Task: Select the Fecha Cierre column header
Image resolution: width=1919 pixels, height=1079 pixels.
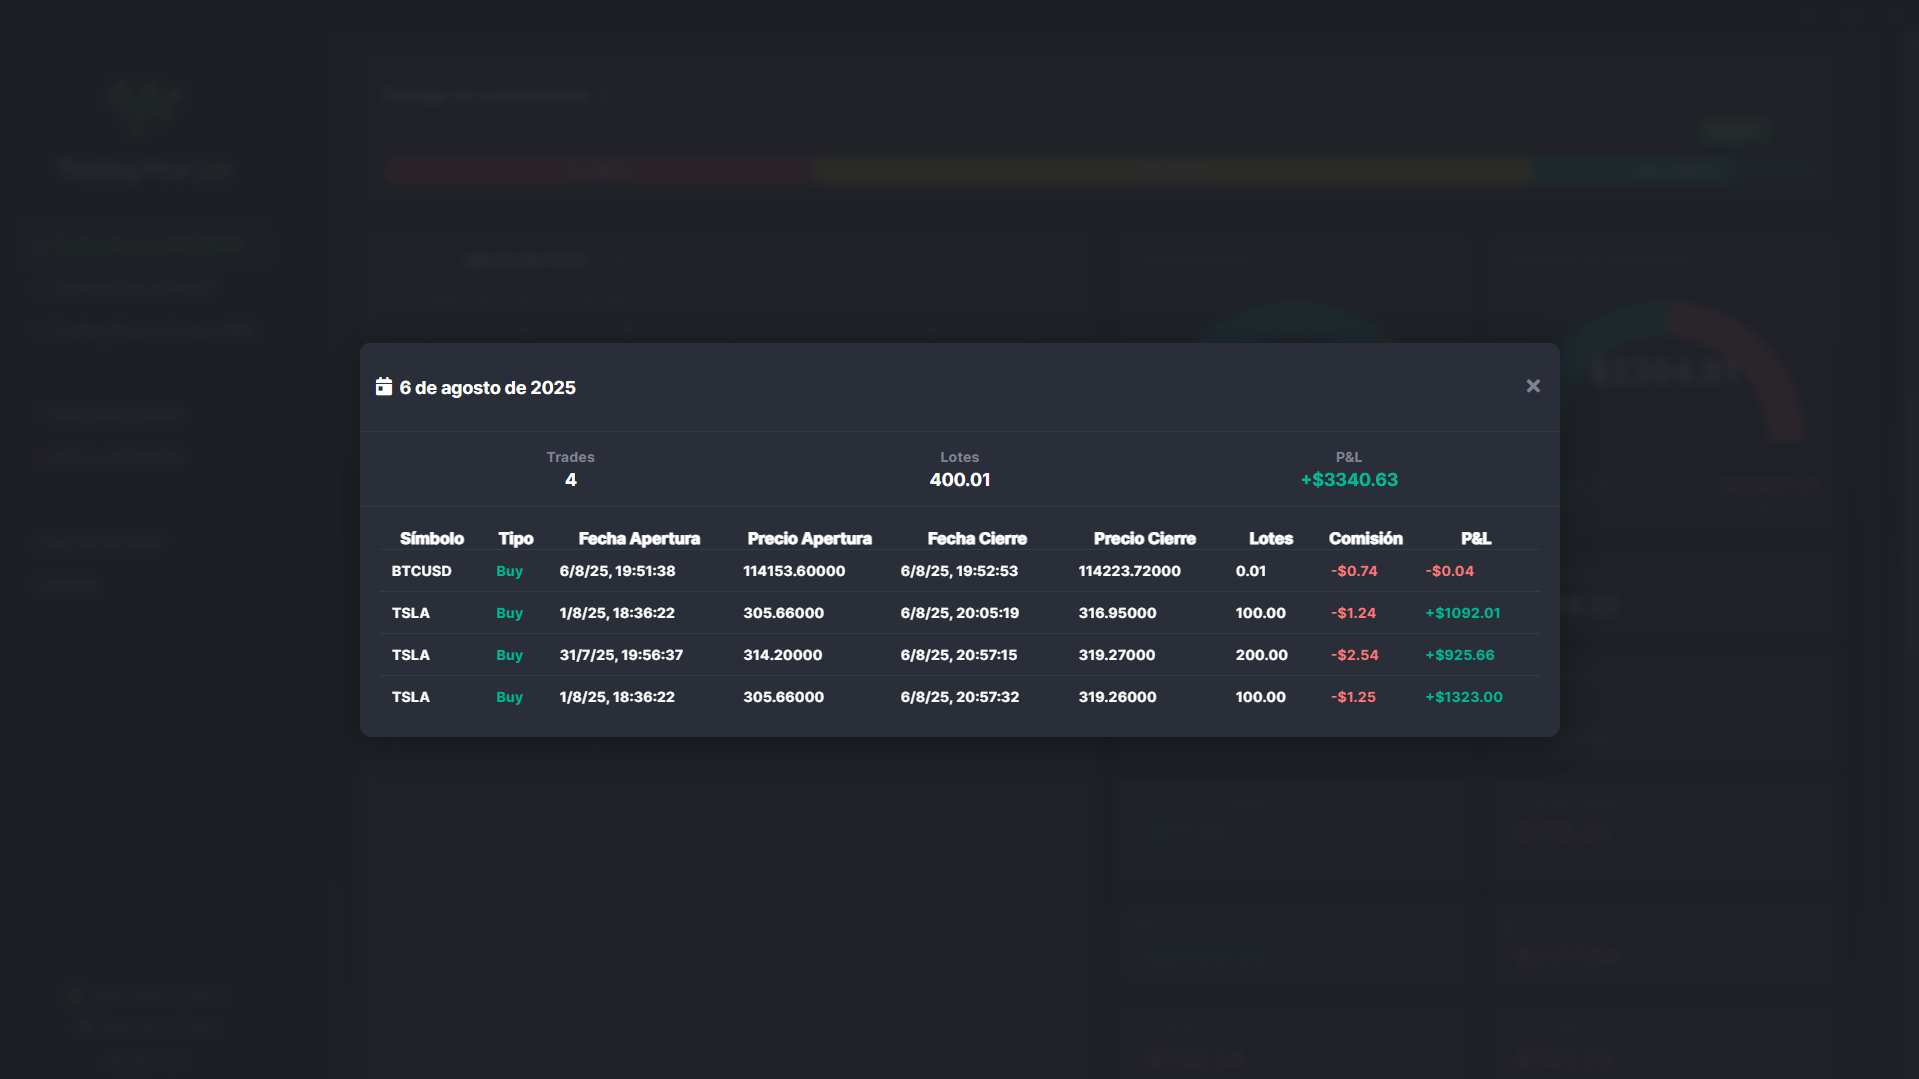Action: [976, 539]
